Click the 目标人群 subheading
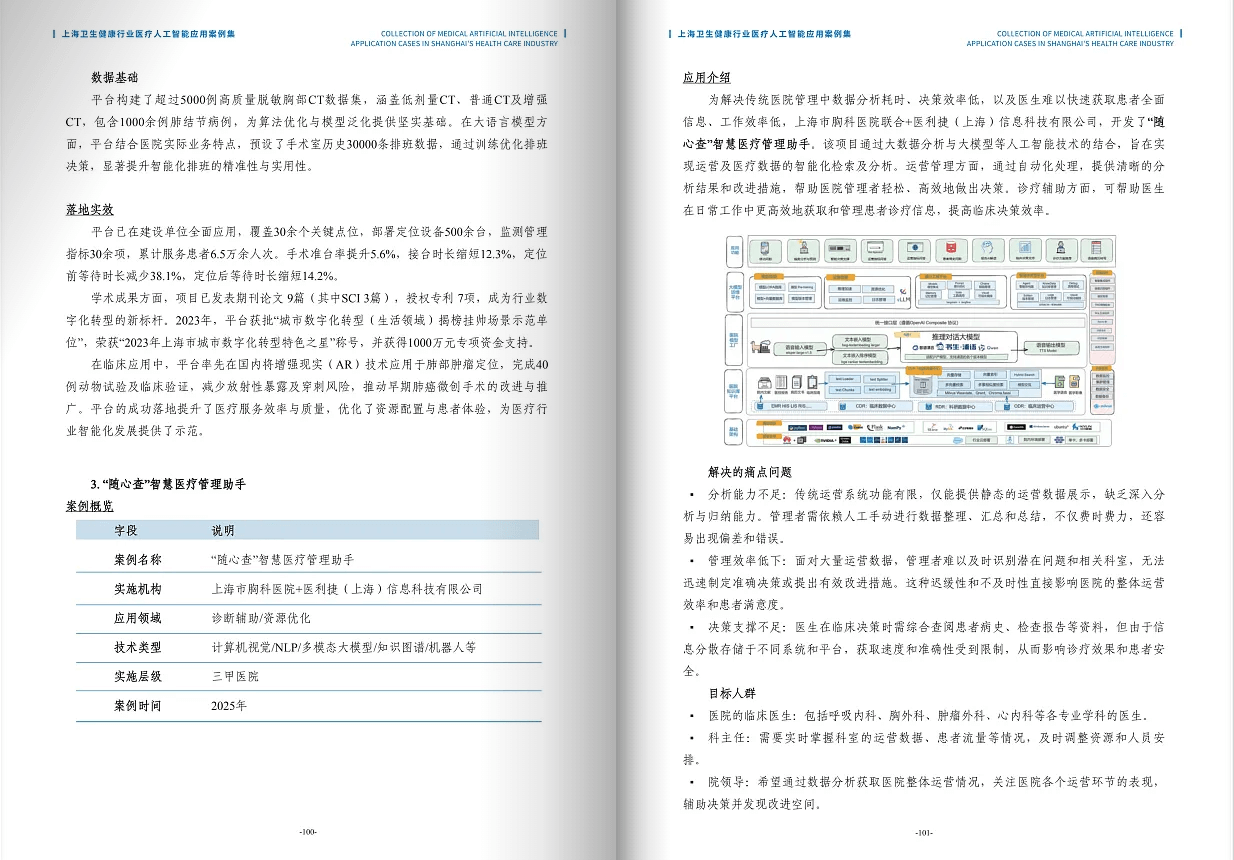 [732, 693]
